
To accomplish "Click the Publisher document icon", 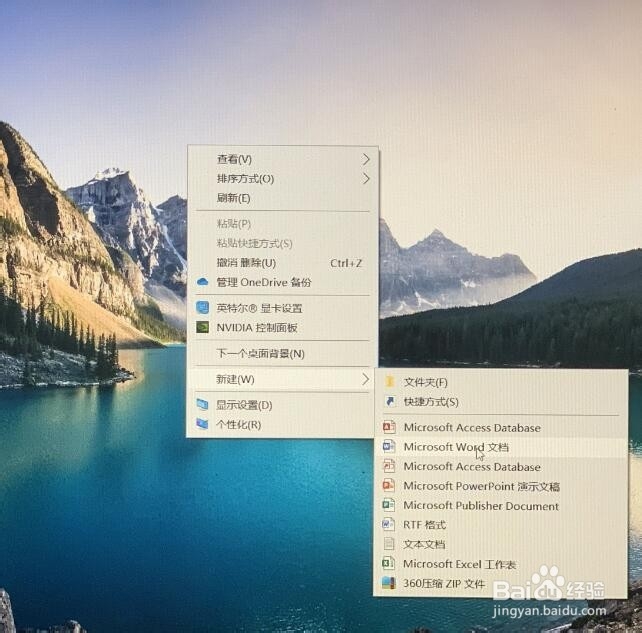I will 389,505.
